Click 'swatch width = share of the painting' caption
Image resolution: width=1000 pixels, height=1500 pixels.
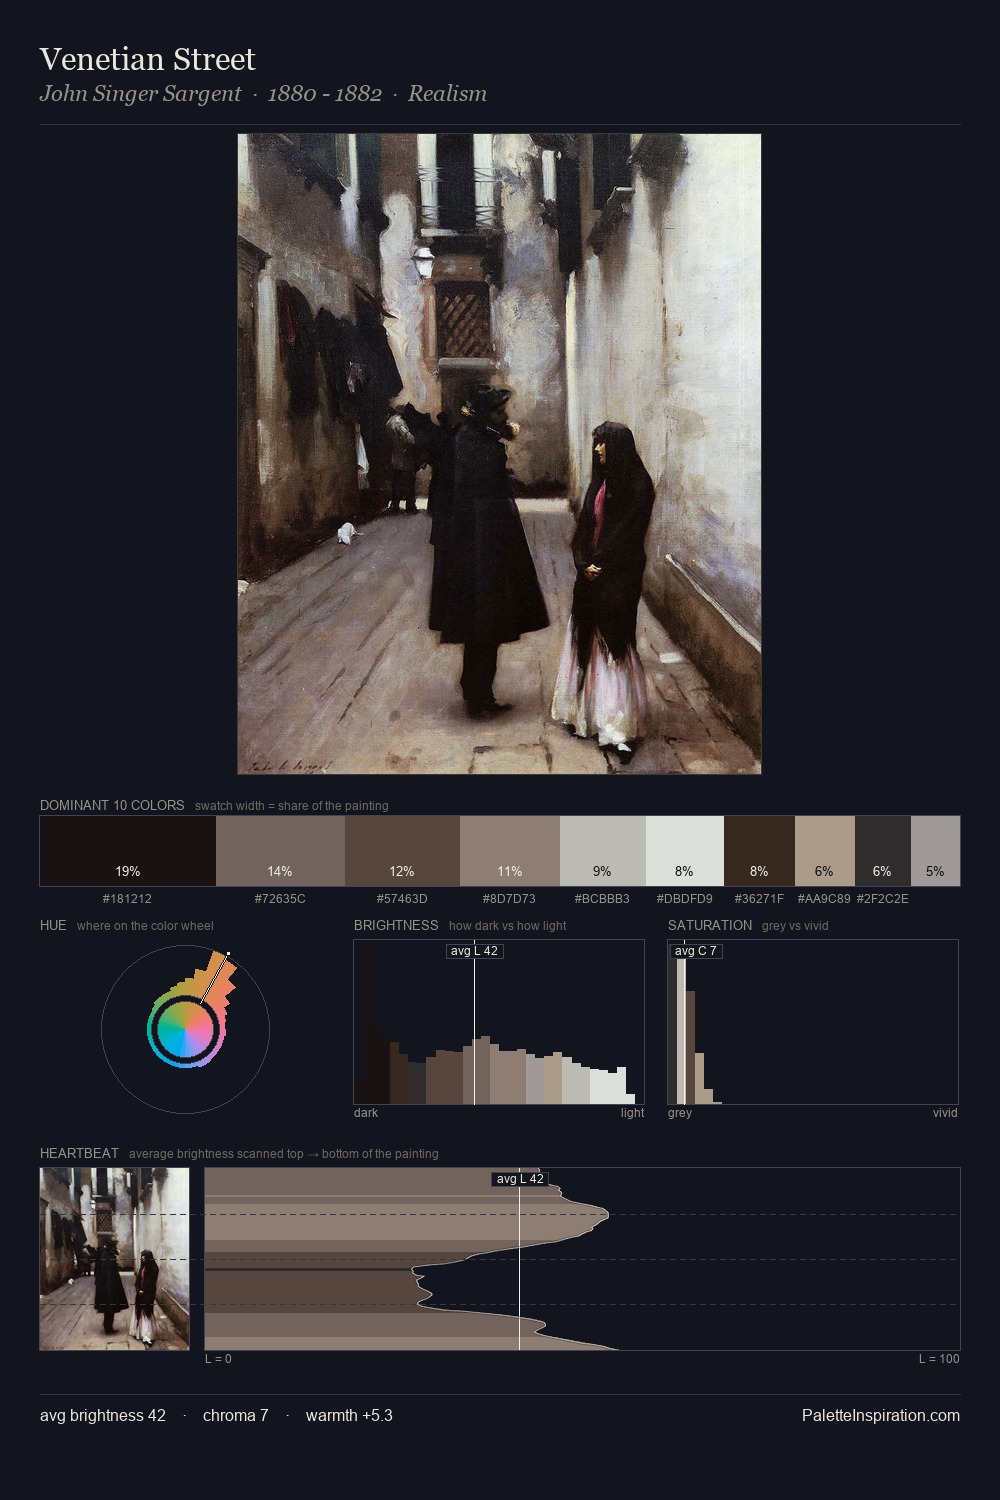click(x=292, y=806)
